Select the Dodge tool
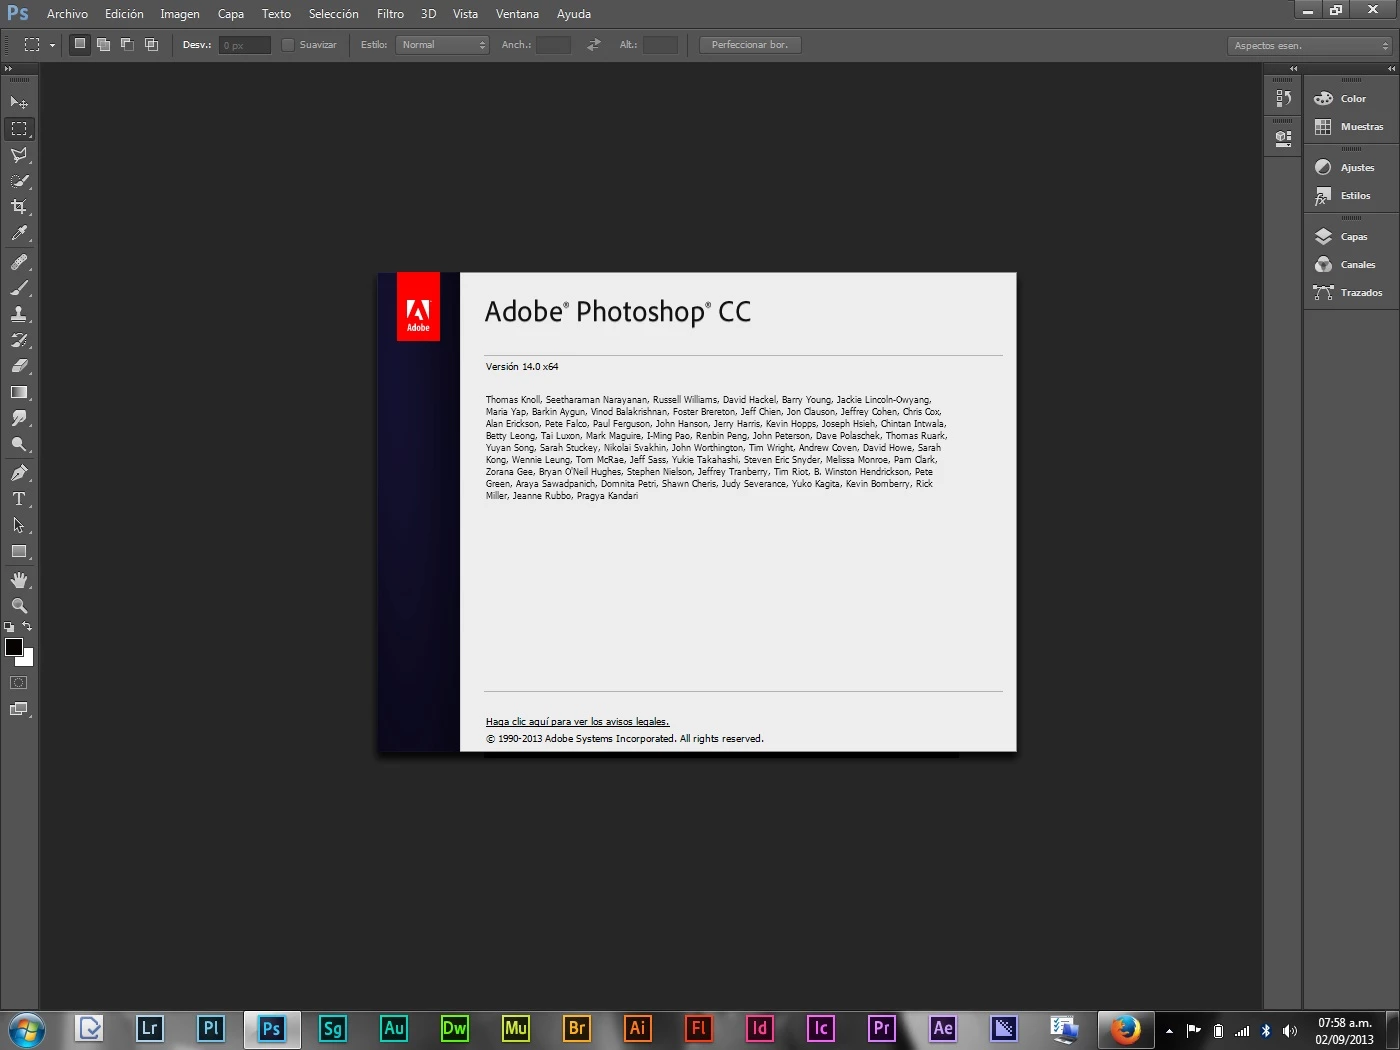Image resolution: width=1400 pixels, height=1050 pixels. click(x=19, y=444)
